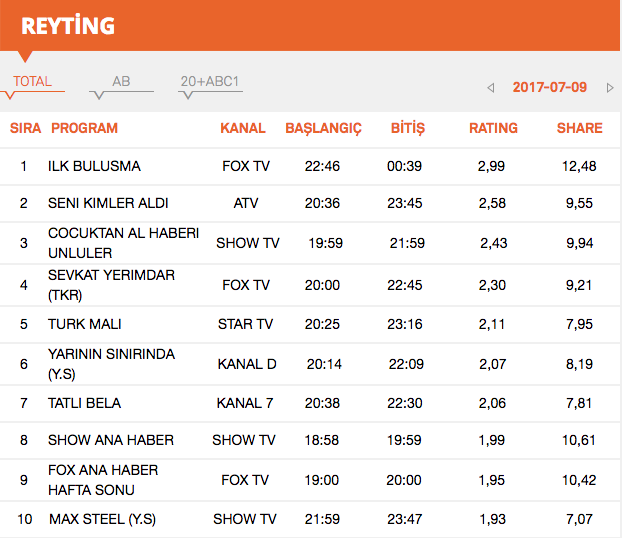622x538 pixels.
Task: Click the KANAL column header
Action: click(x=243, y=128)
